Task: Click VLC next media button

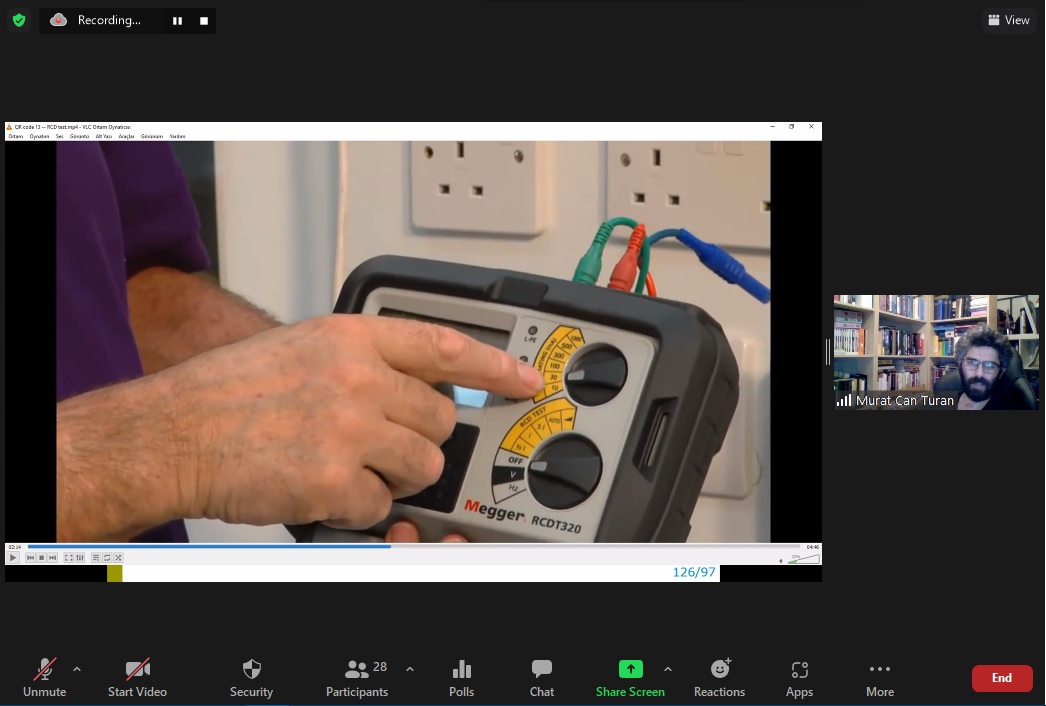Action: [x=53, y=558]
